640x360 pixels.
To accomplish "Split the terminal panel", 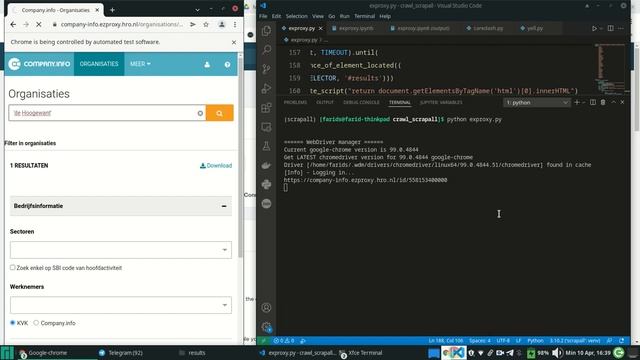I will pos(593,102).
